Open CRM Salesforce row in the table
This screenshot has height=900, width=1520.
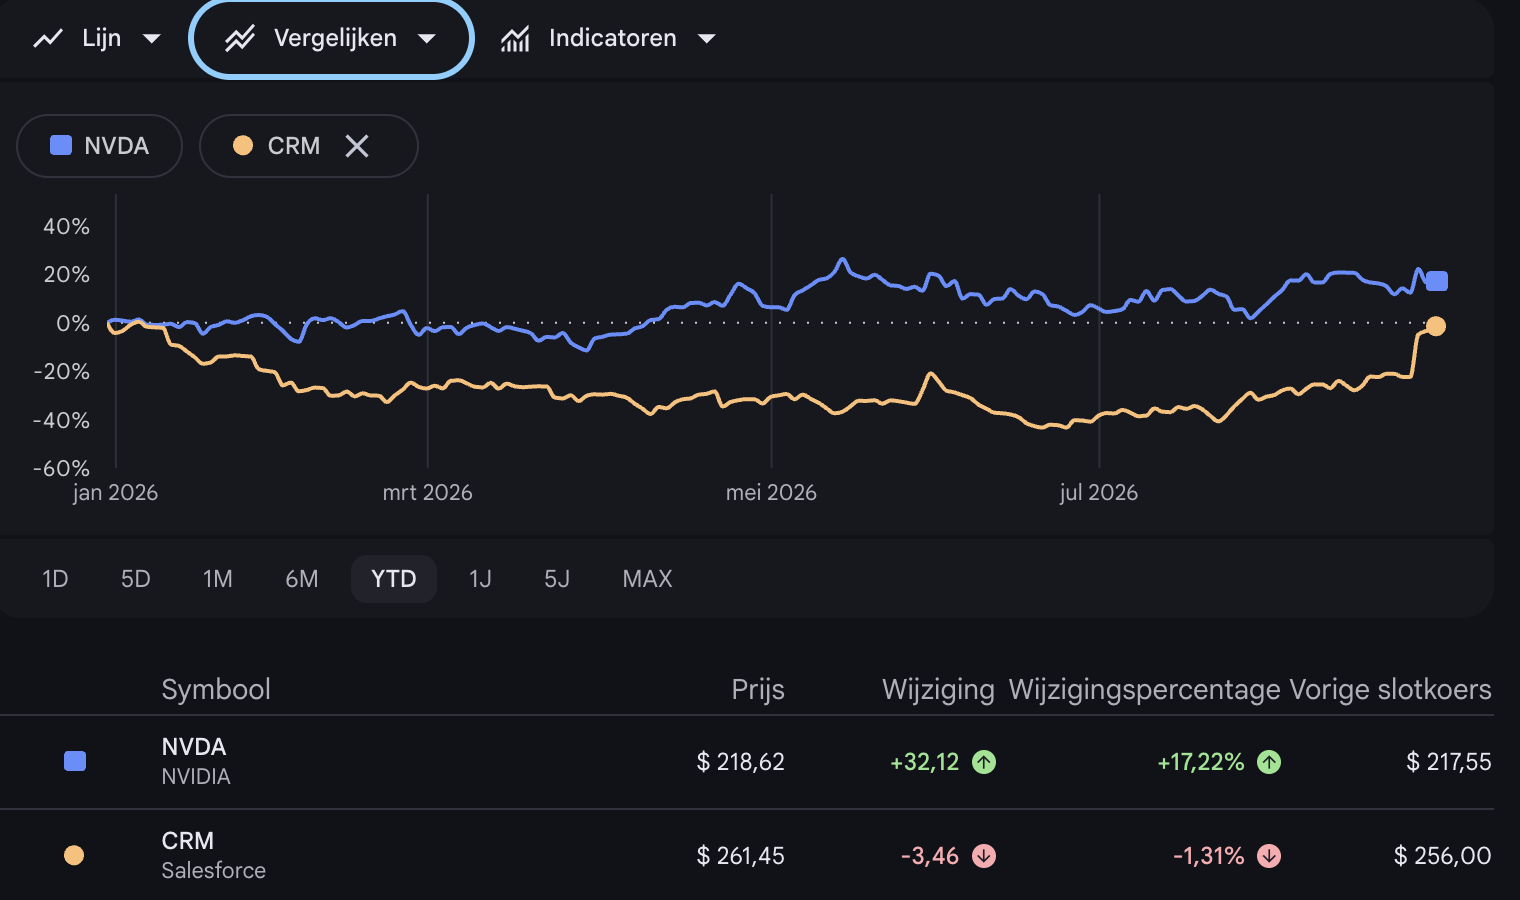click(746, 856)
